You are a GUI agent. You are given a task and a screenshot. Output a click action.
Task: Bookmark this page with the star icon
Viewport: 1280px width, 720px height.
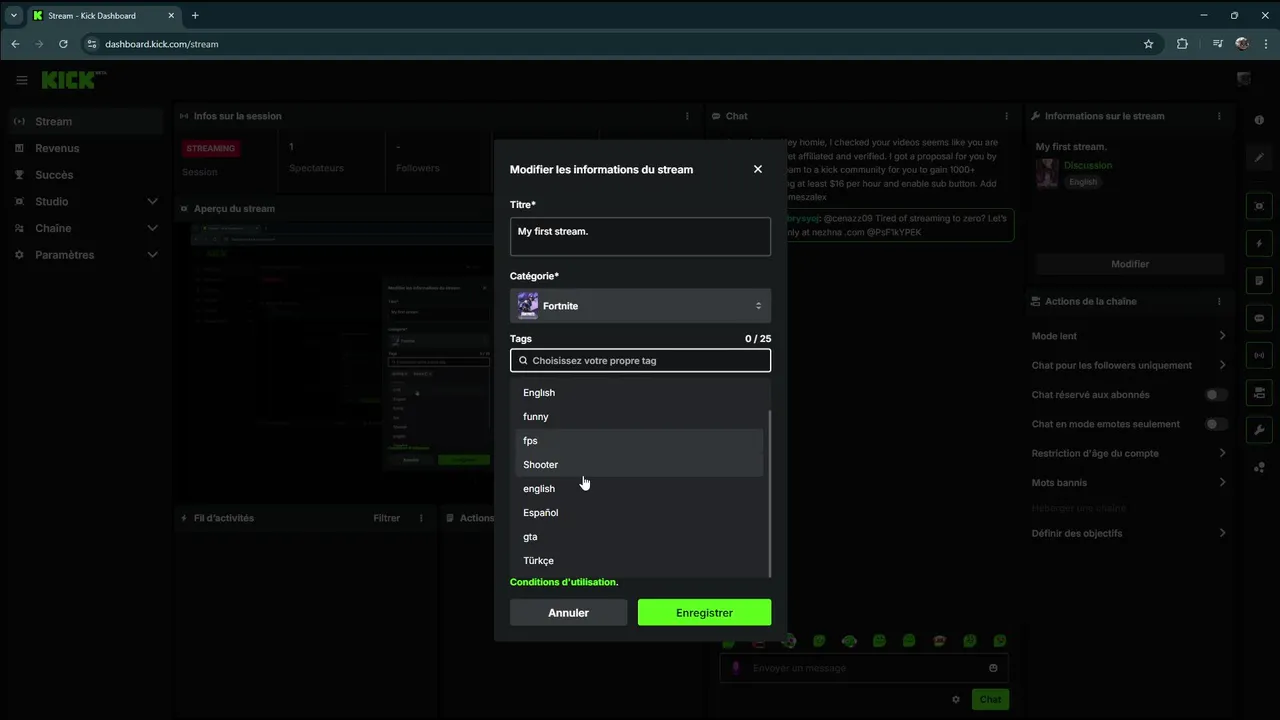coord(1148,44)
